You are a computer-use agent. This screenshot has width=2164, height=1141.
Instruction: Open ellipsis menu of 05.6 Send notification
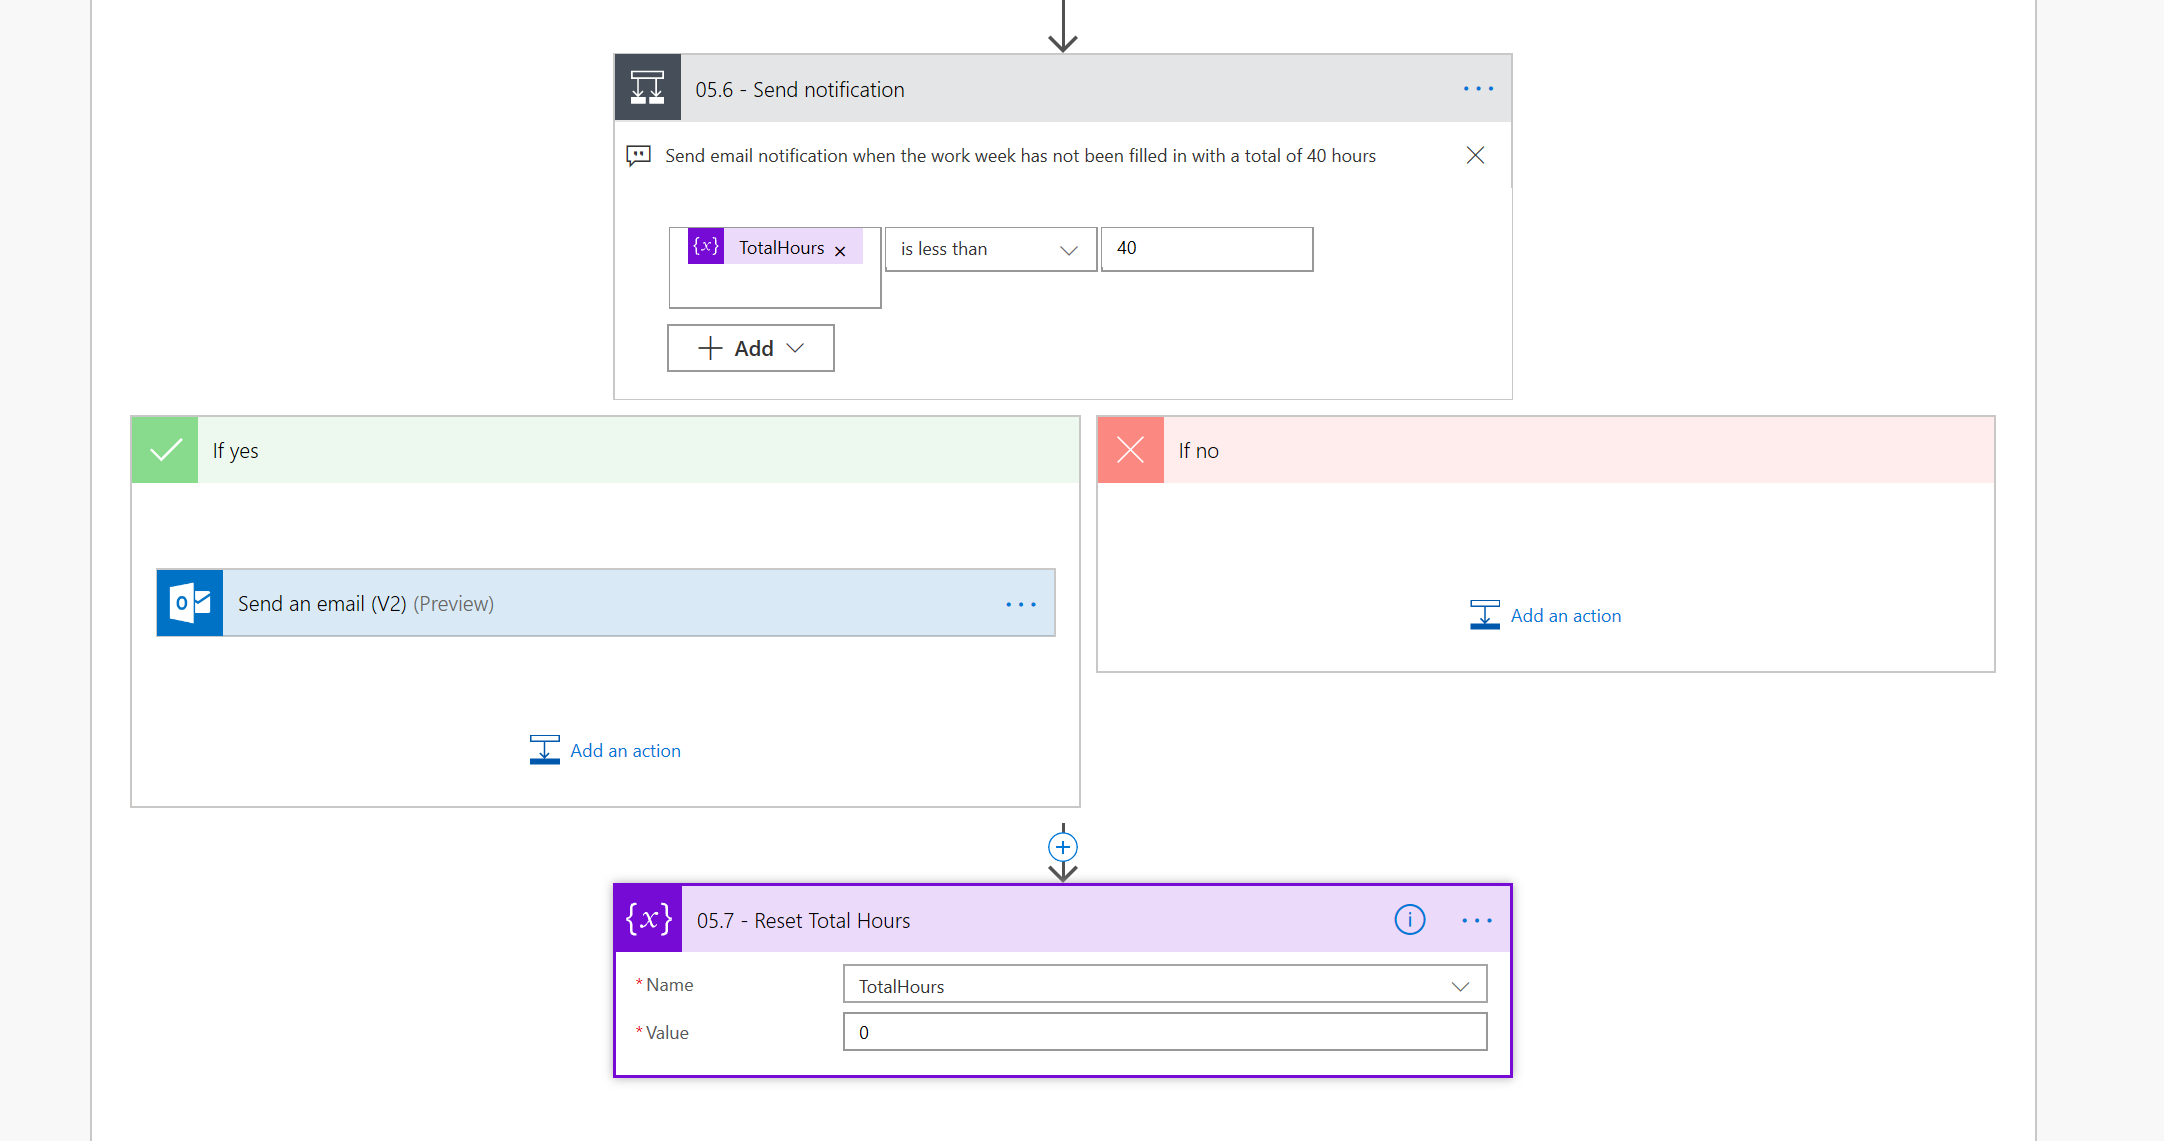(1477, 89)
